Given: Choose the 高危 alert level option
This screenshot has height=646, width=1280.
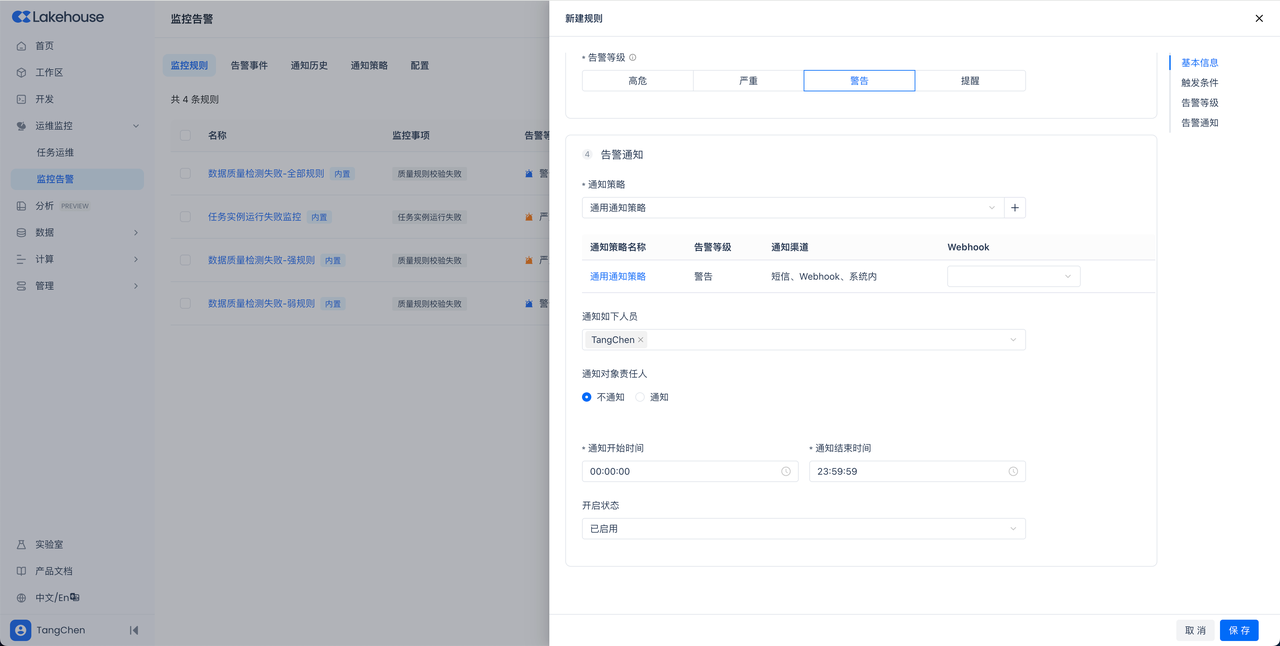Looking at the screenshot, I should [637, 81].
